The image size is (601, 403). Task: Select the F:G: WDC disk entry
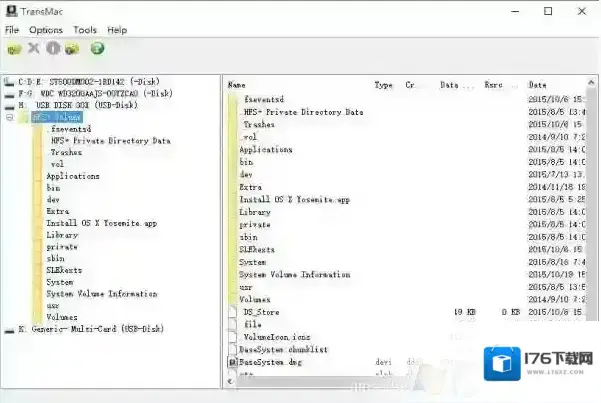(x=95, y=93)
